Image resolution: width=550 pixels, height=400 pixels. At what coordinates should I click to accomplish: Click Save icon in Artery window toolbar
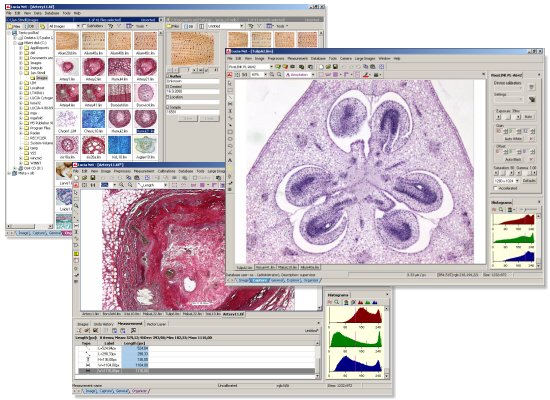pos(93,178)
